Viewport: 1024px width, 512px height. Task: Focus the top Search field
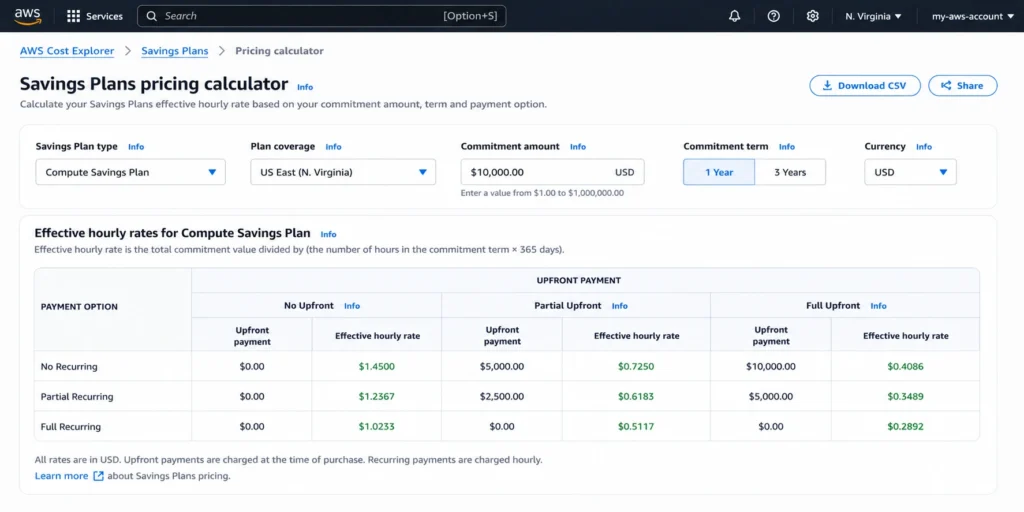(321, 16)
